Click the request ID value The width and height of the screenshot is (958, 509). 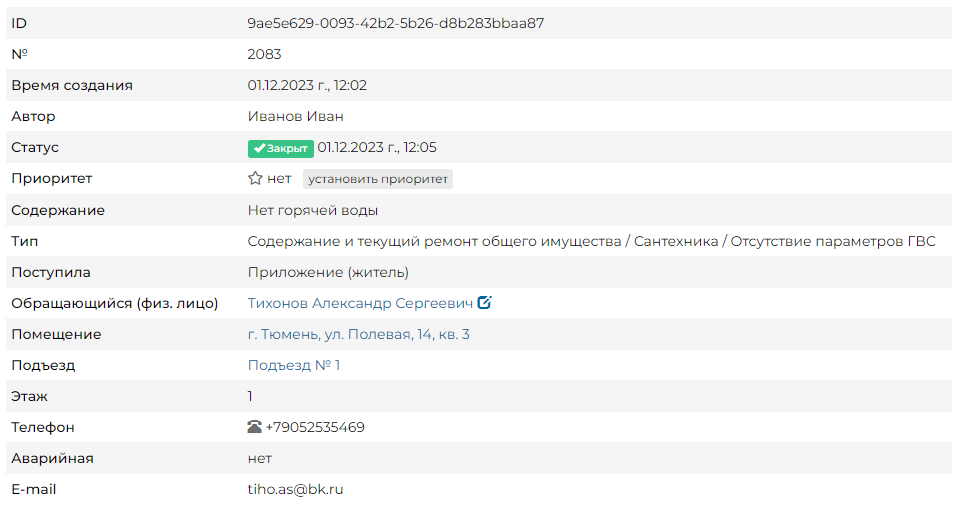[395, 23]
